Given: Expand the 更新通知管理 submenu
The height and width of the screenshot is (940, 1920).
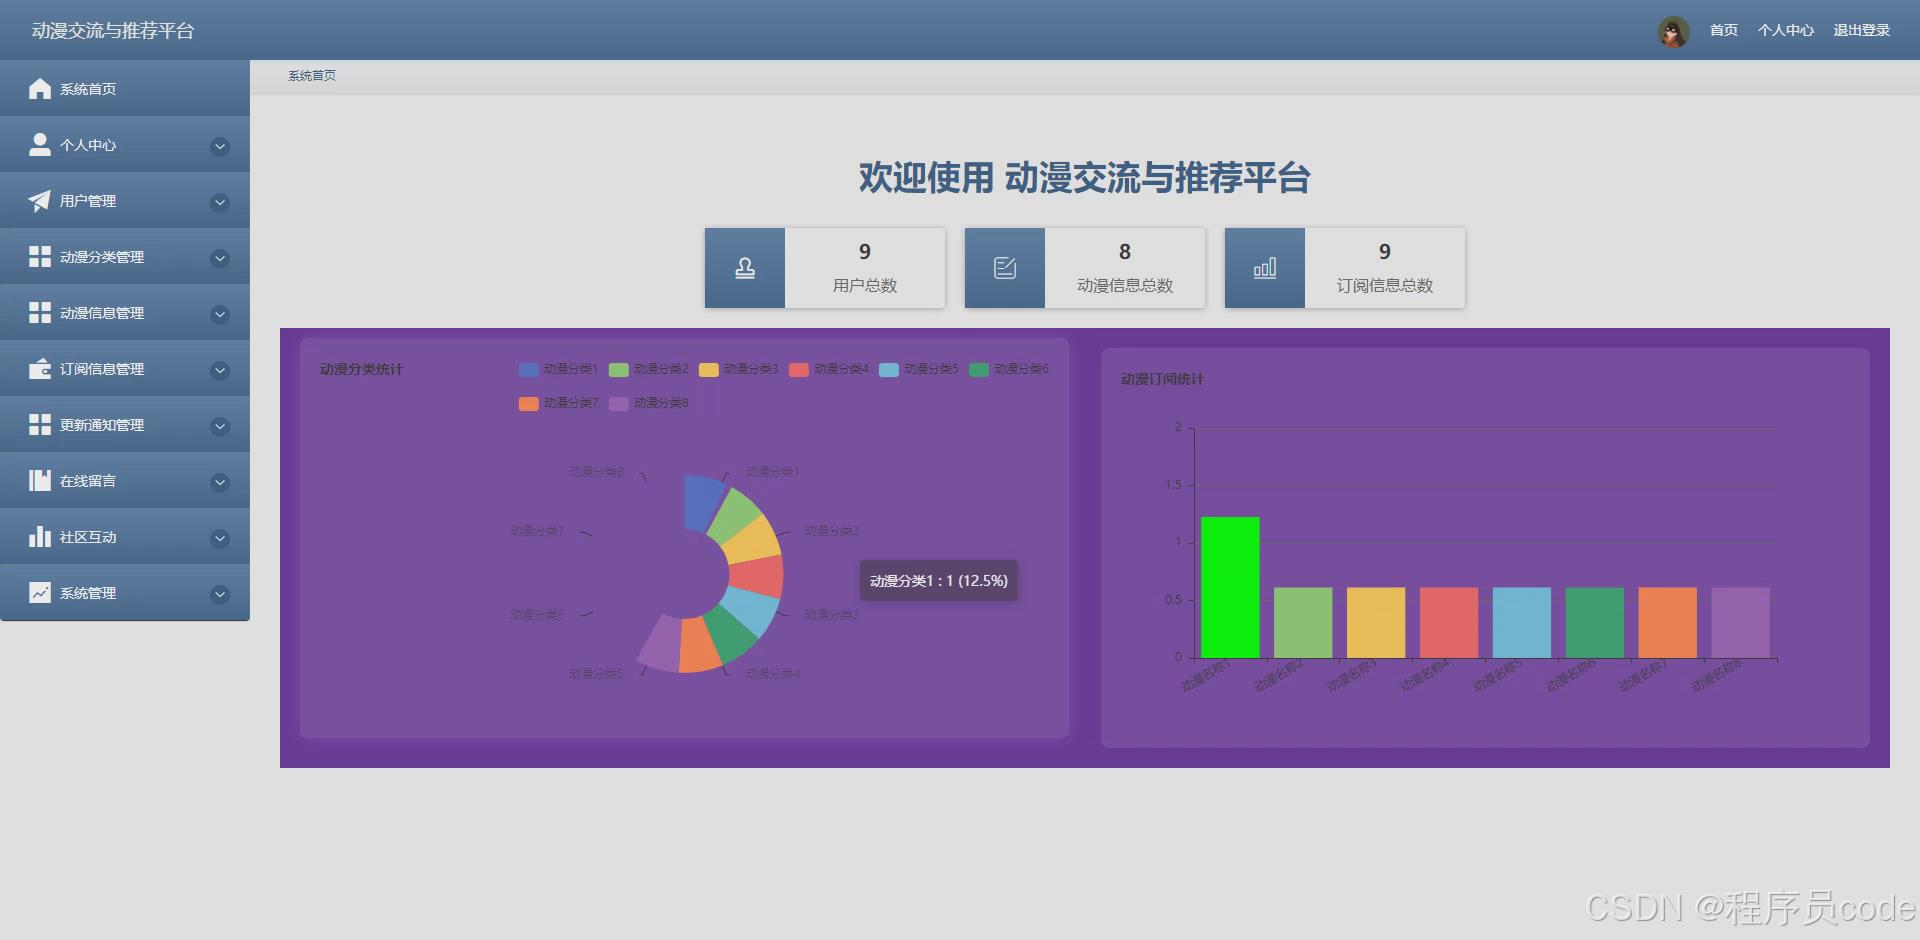Looking at the screenshot, I should [x=220, y=426].
